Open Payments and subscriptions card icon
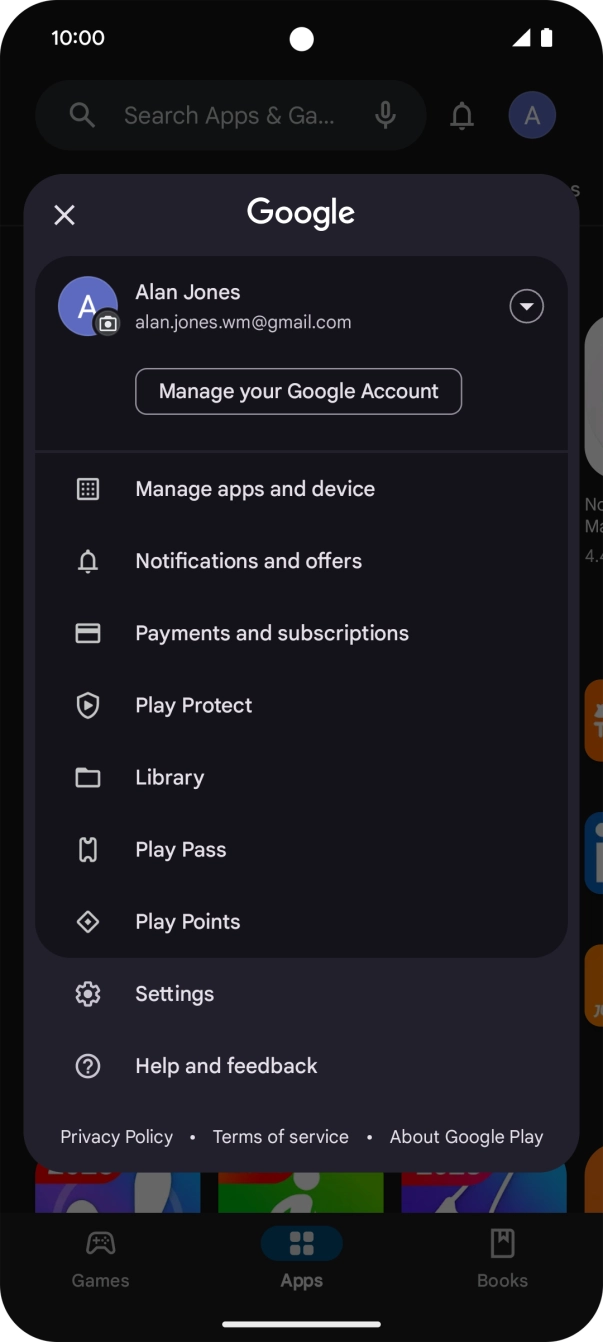 click(88, 634)
